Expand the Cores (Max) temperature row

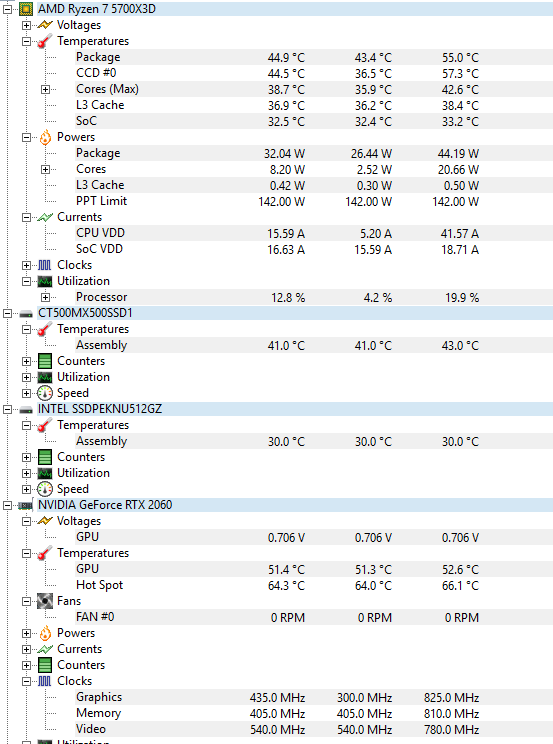pyautogui.click(x=46, y=89)
